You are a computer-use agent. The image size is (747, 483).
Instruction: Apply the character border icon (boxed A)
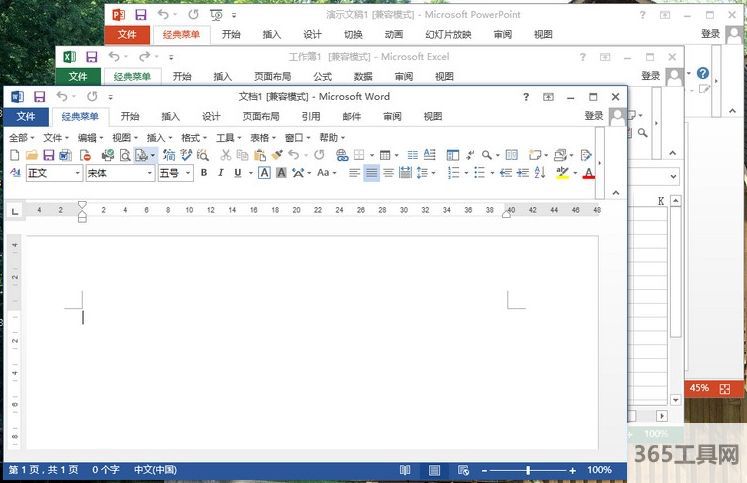click(x=264, y=172)
